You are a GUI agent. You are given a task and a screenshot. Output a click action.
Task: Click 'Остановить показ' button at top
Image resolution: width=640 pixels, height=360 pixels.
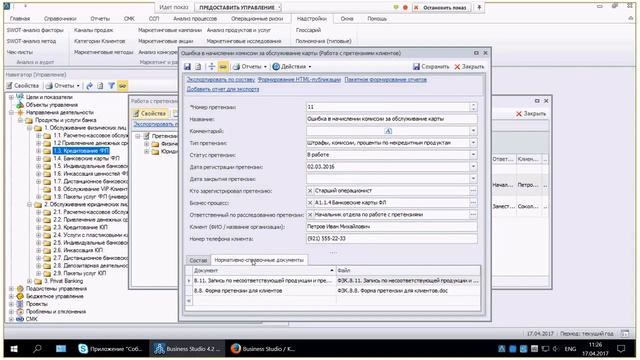[441, 7]
